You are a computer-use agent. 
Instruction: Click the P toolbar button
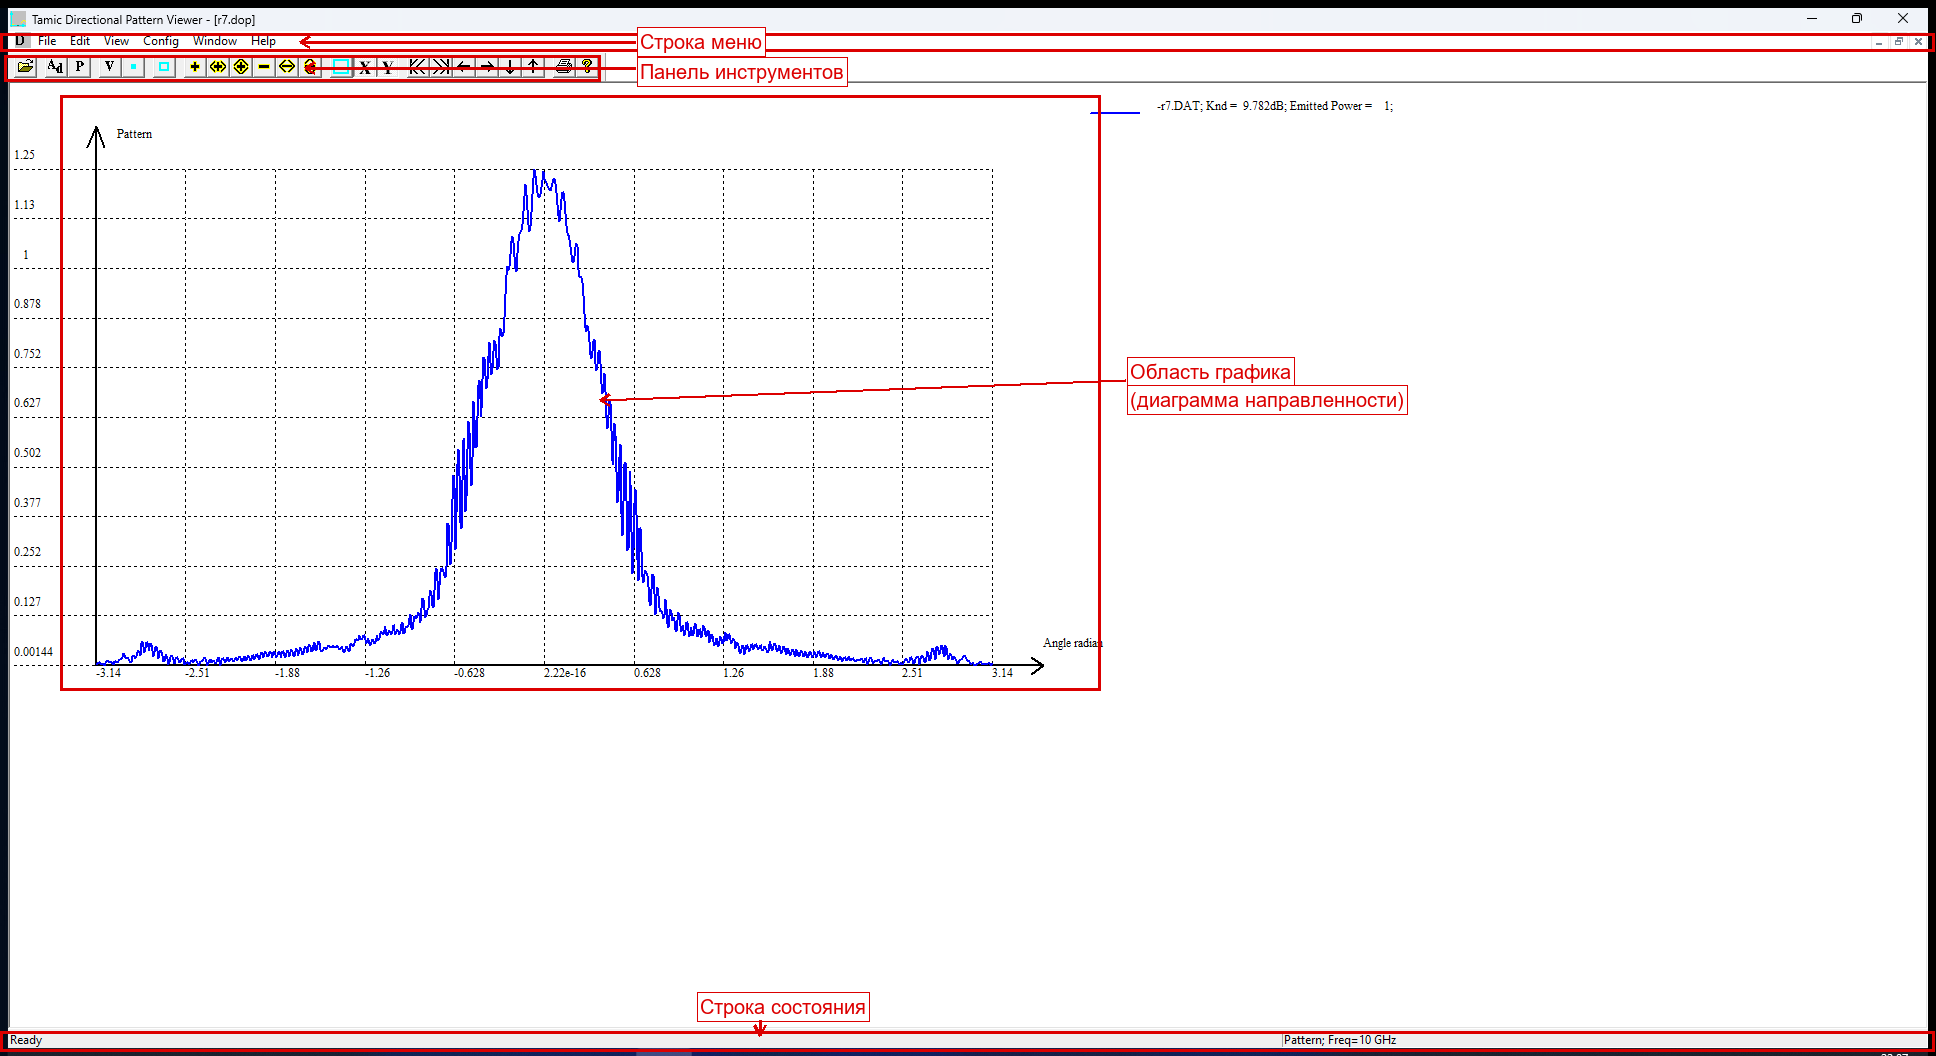point(80,67)
